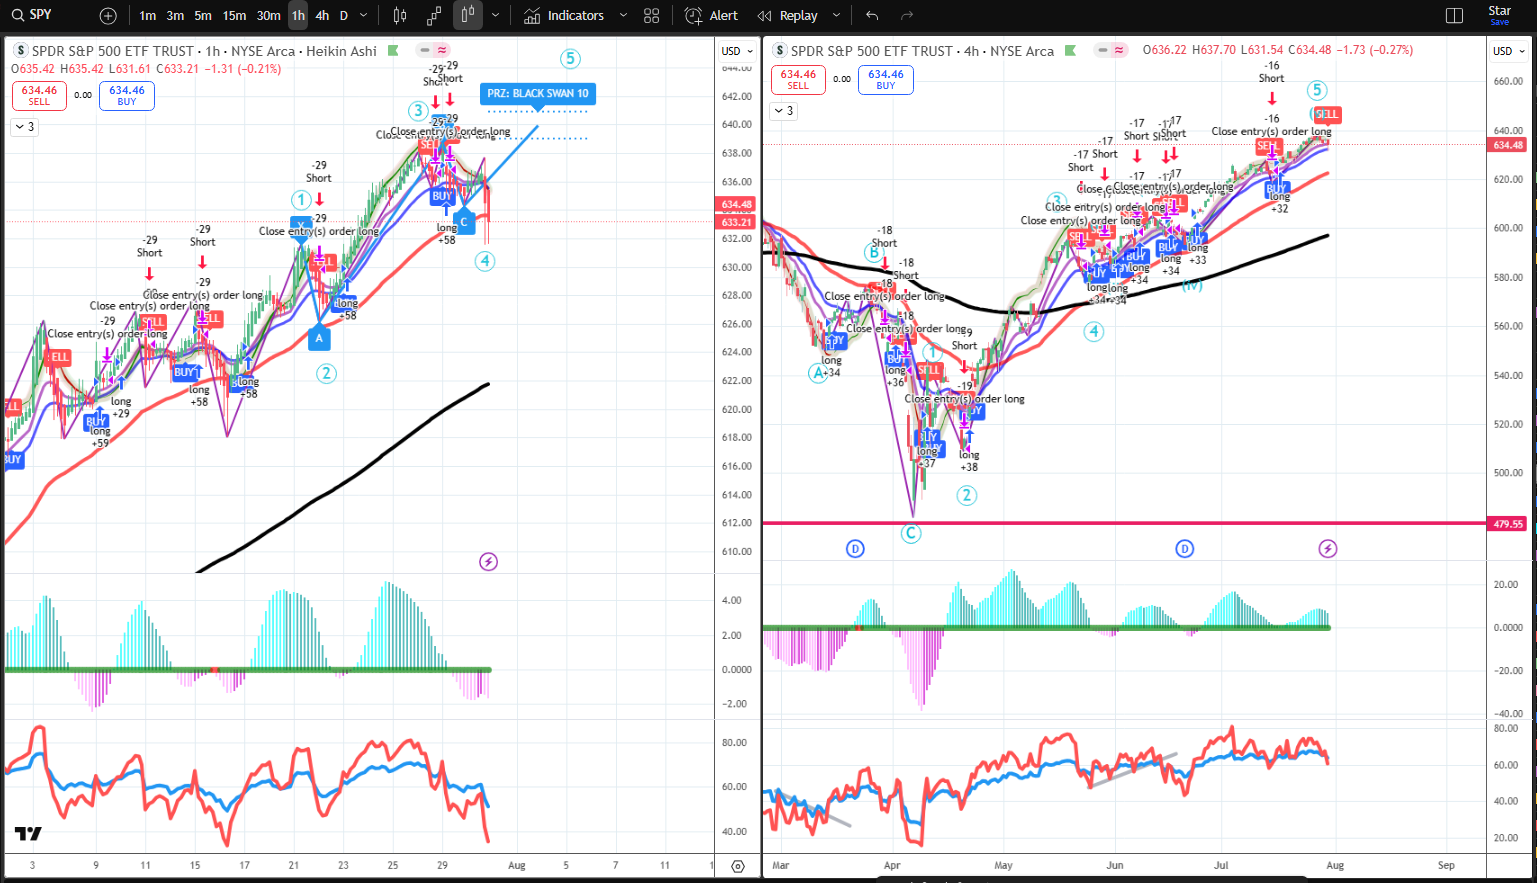Toggle grey dash indicator pill on 4h chart
This screenshot has width=1537, height=883.
[x=1102, y=50]
